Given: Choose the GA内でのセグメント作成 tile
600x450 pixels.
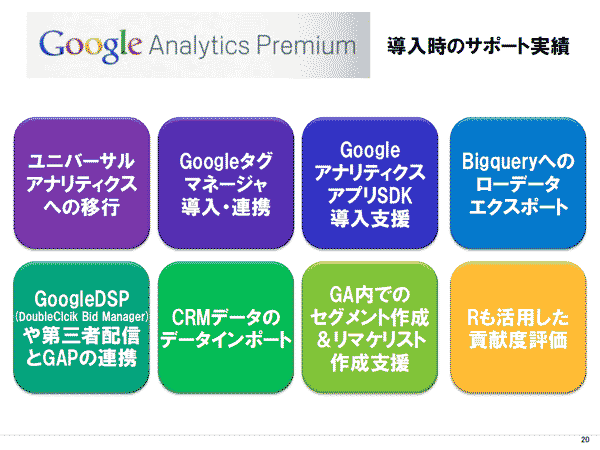Looking at the screenshot, I should (x=369, y=327).
